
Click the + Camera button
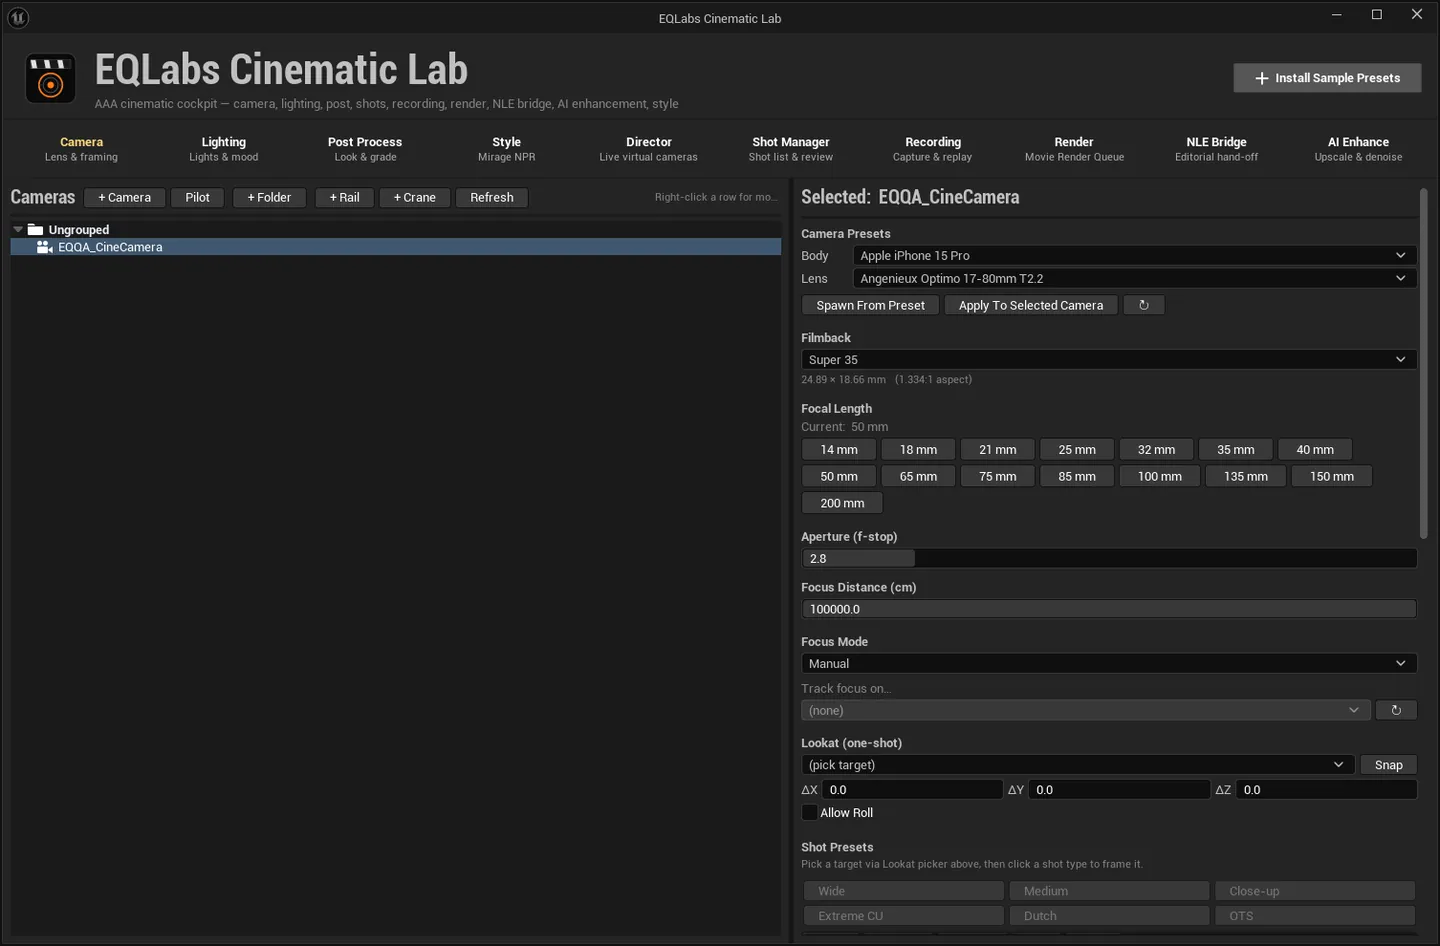tap(125, 197)
